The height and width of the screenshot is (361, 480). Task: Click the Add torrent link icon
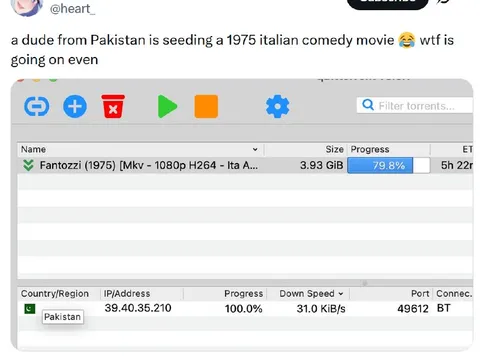[37, 107]
